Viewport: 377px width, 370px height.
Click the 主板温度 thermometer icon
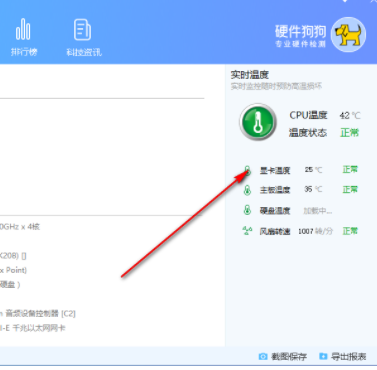[247, 190]
